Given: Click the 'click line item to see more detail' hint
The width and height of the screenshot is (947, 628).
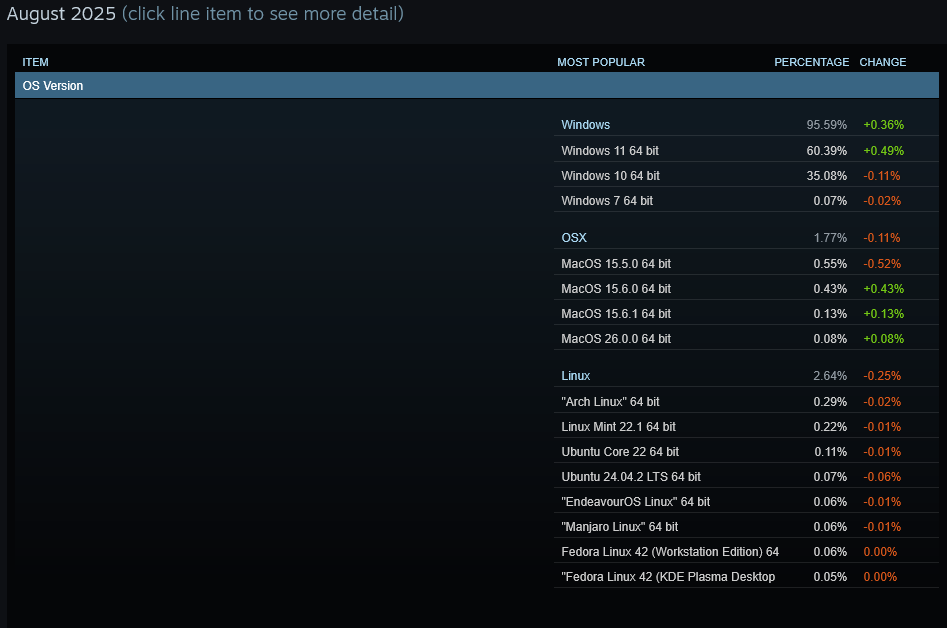Looking at the screenshot, I should click(263, 13).
